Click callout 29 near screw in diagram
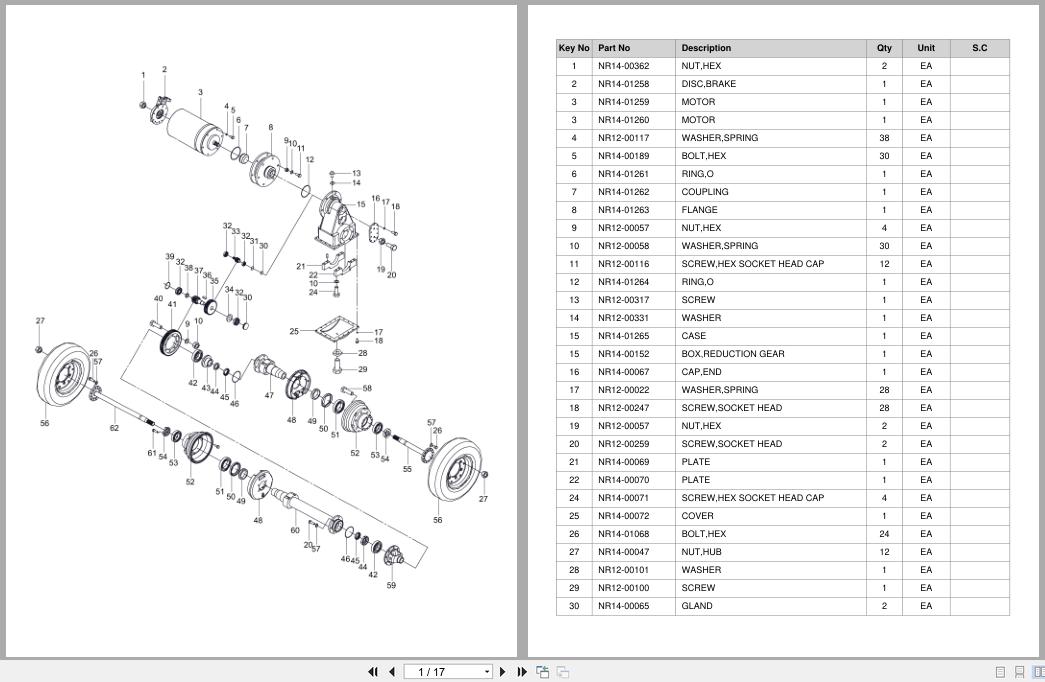The height and width of the screenshot is (682, 1045). [363, 369]
